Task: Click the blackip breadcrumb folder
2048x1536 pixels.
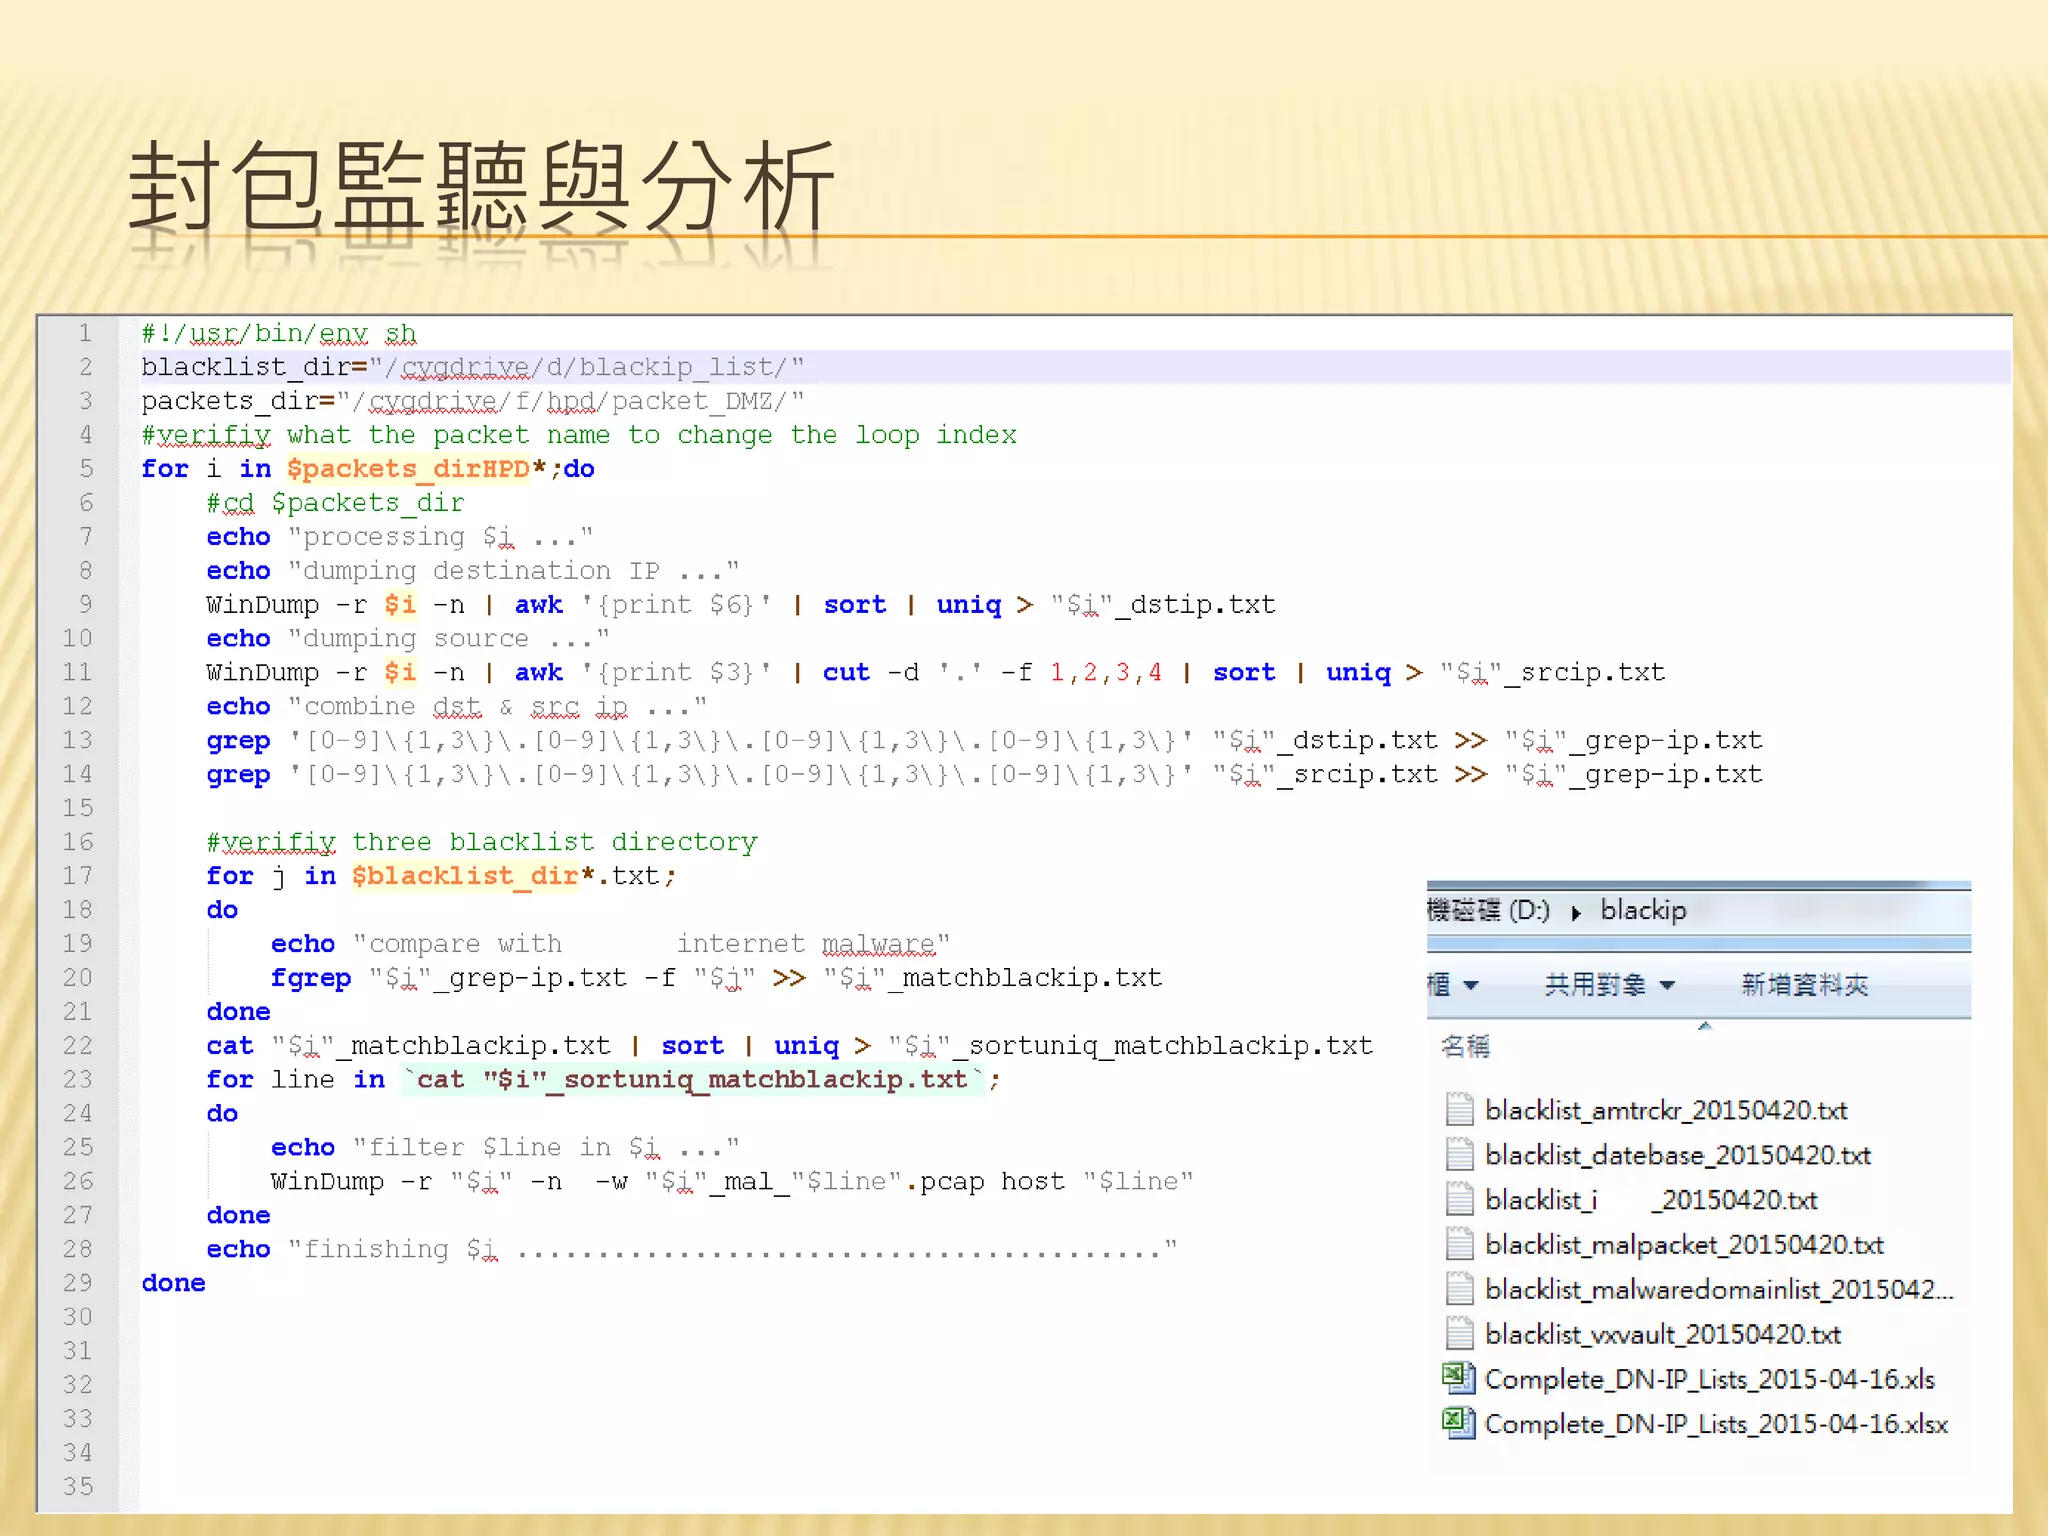Action: point(1643,910)
